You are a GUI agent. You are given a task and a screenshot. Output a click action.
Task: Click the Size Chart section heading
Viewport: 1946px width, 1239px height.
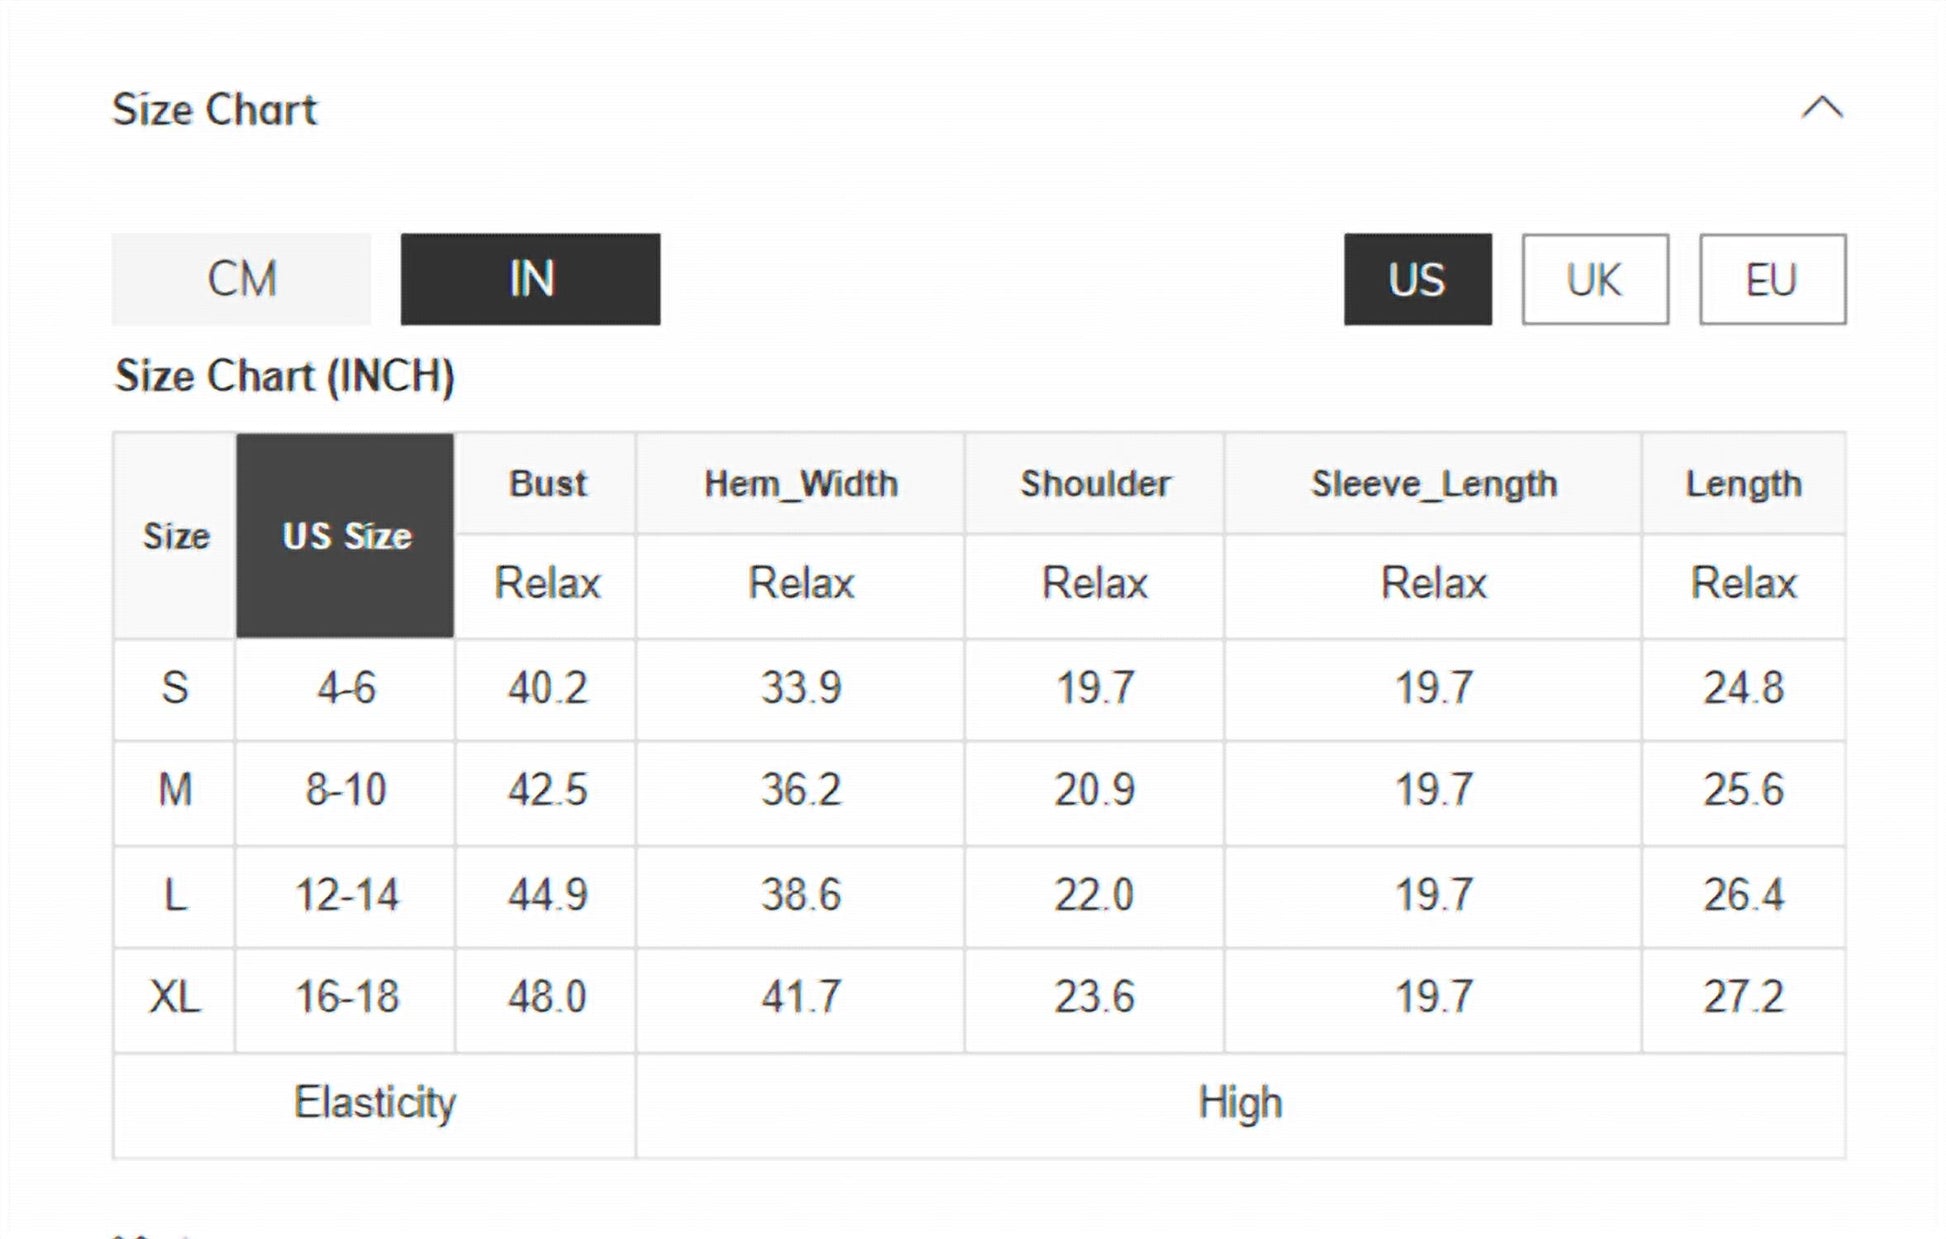[x=214, y=109]
